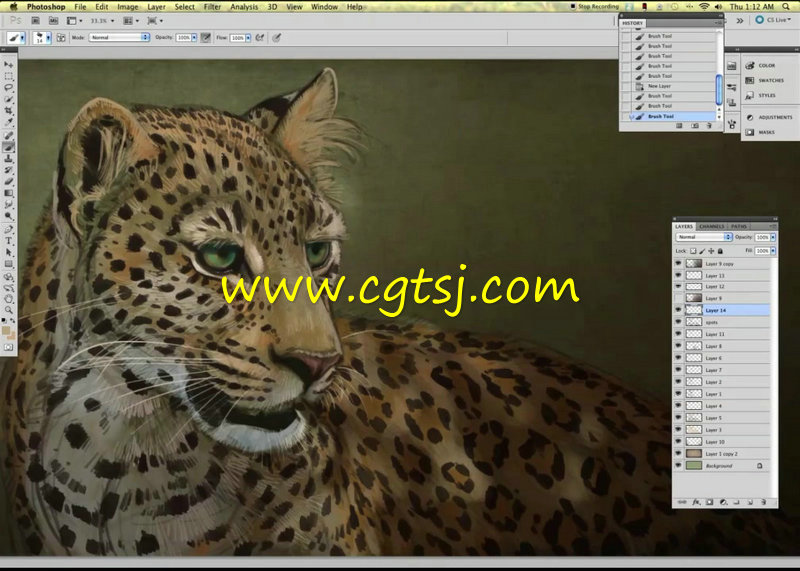The width and height of the screenshot is (800, 571).
Task: Open brush Opacity slider arrow in options bar
Action: coord(194,38)
